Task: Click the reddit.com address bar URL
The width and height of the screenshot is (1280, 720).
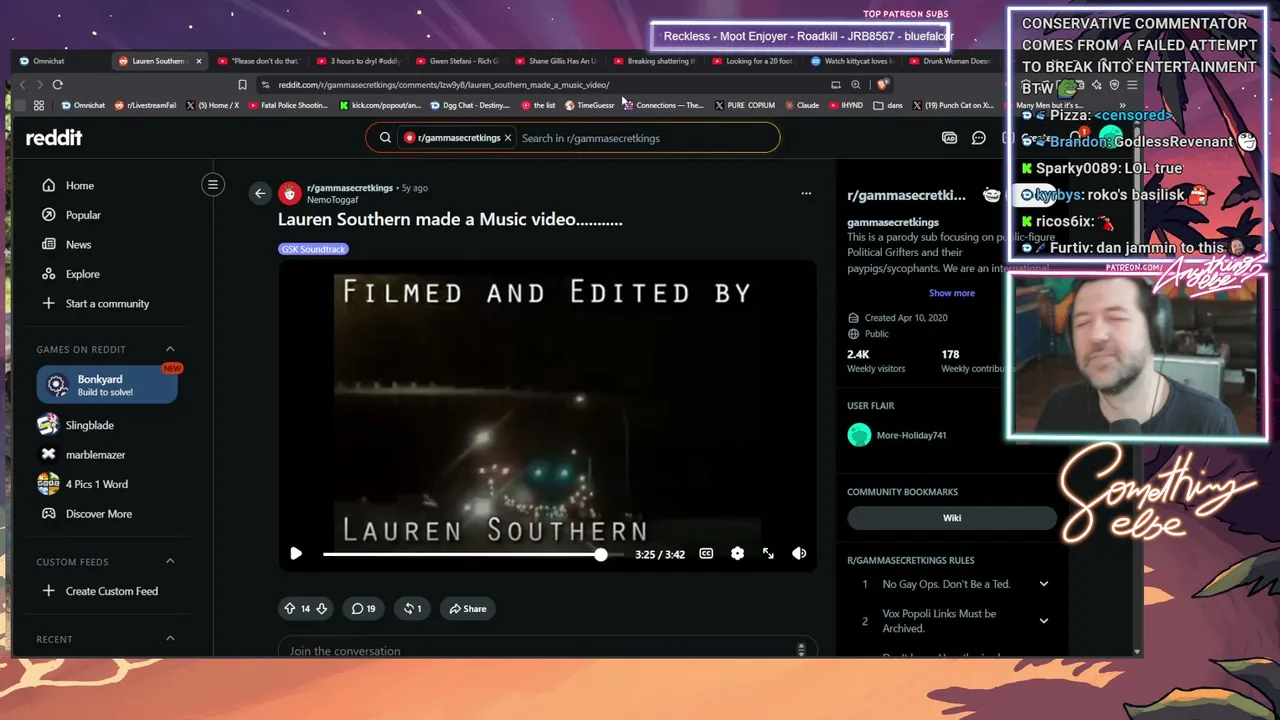Action: (443, 85)
